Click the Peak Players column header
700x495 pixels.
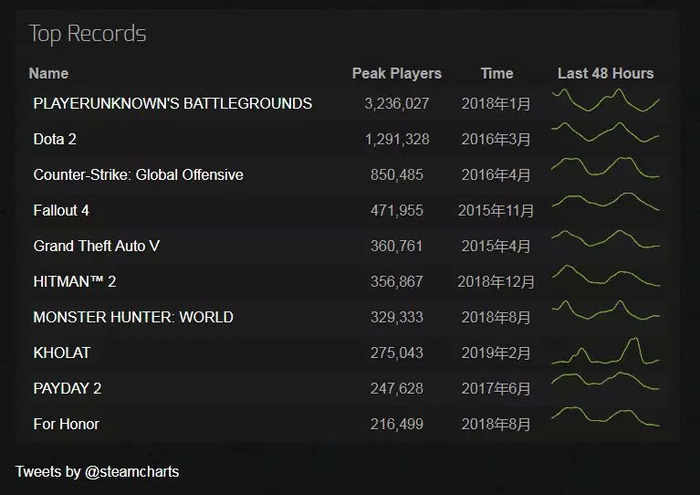(x=396, y=74)
